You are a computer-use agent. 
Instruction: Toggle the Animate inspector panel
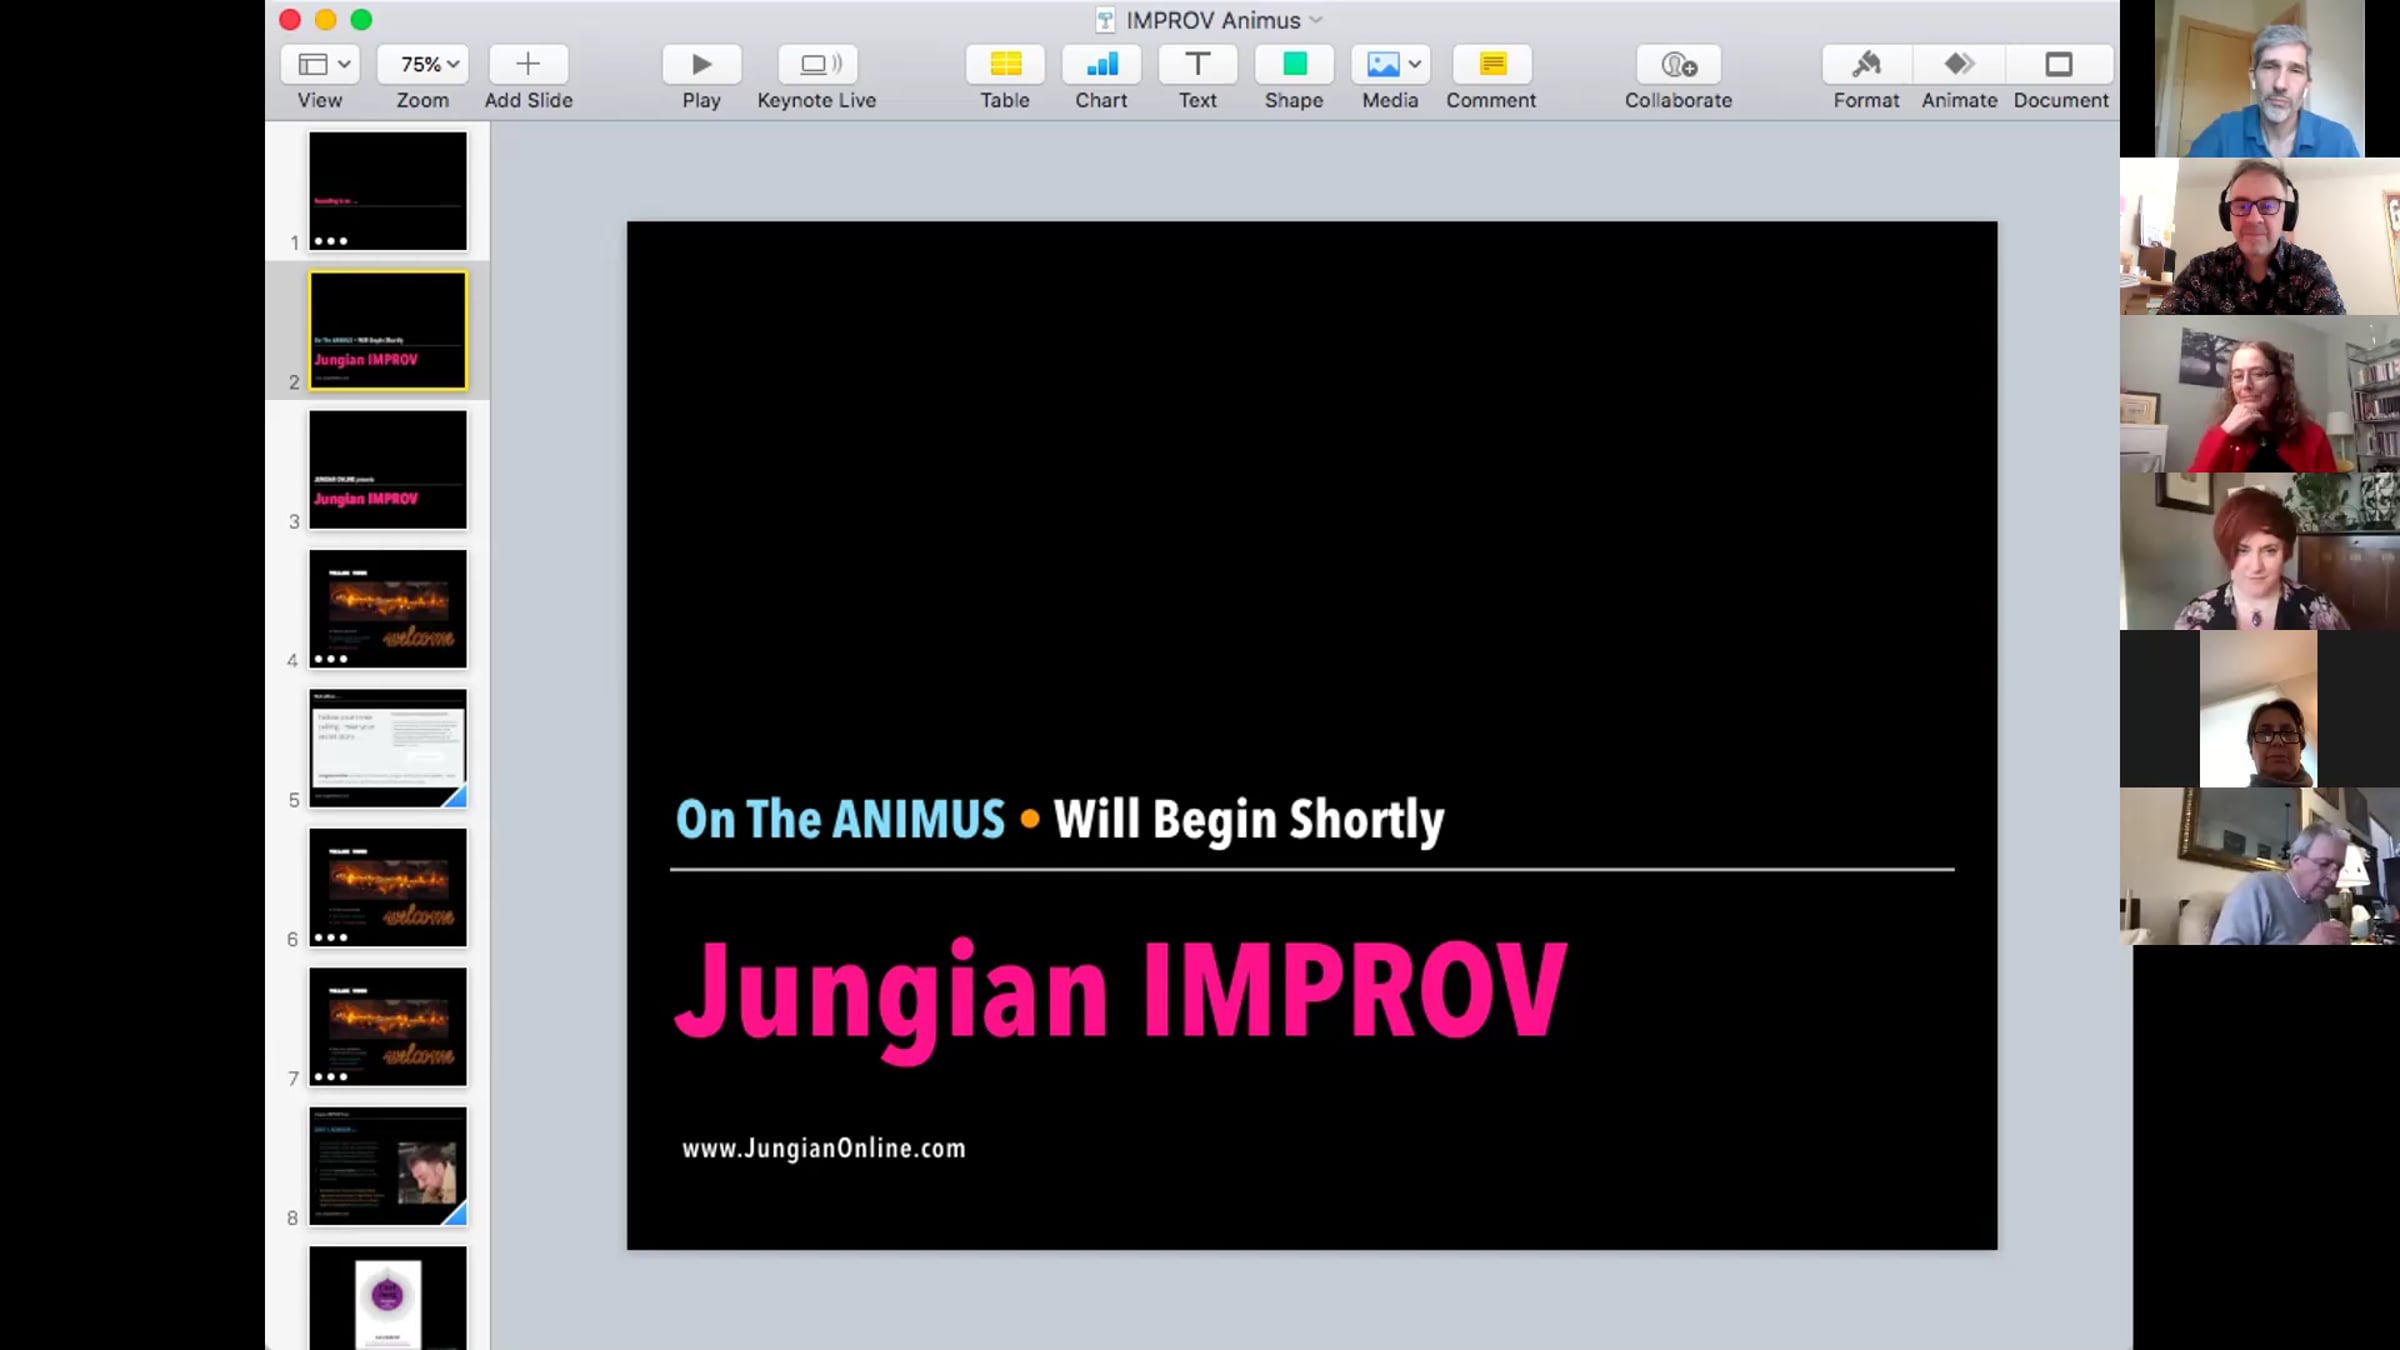point(1958,65)
